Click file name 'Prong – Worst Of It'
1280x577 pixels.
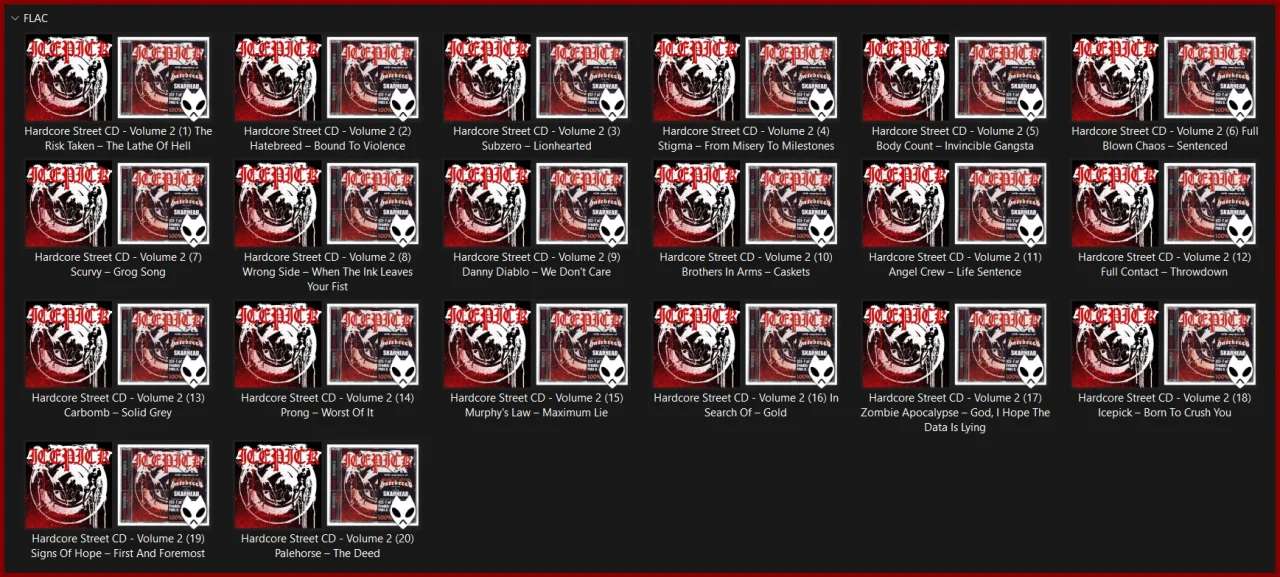click(328, 413)
